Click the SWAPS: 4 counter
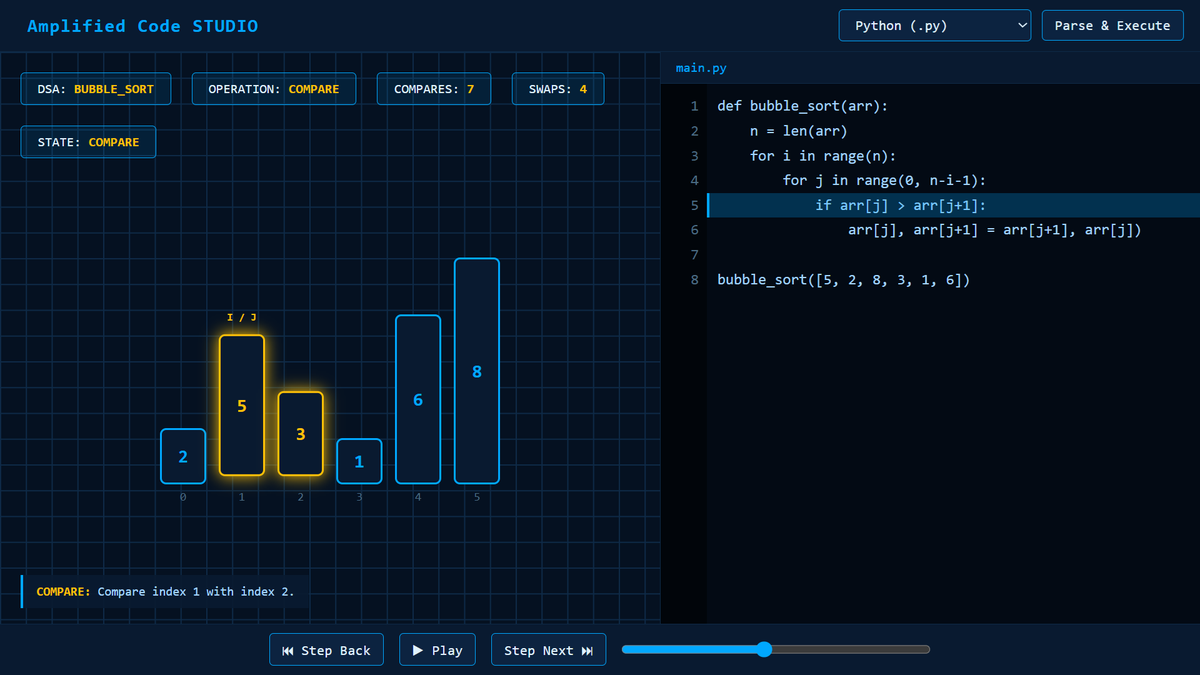1200x675 pixels. point(558,89)
